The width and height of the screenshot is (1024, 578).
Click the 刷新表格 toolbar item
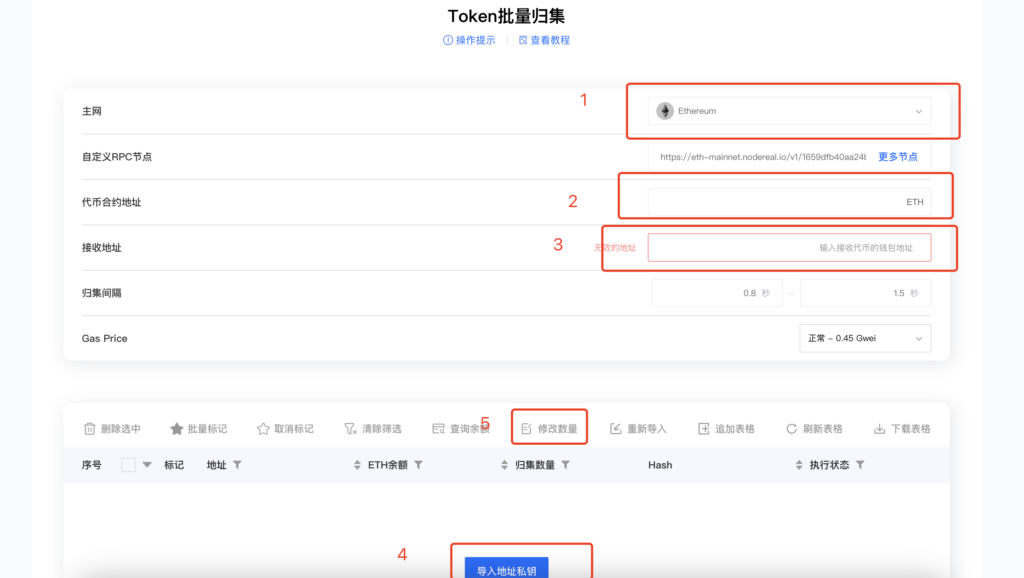click(x=814, y=428)
